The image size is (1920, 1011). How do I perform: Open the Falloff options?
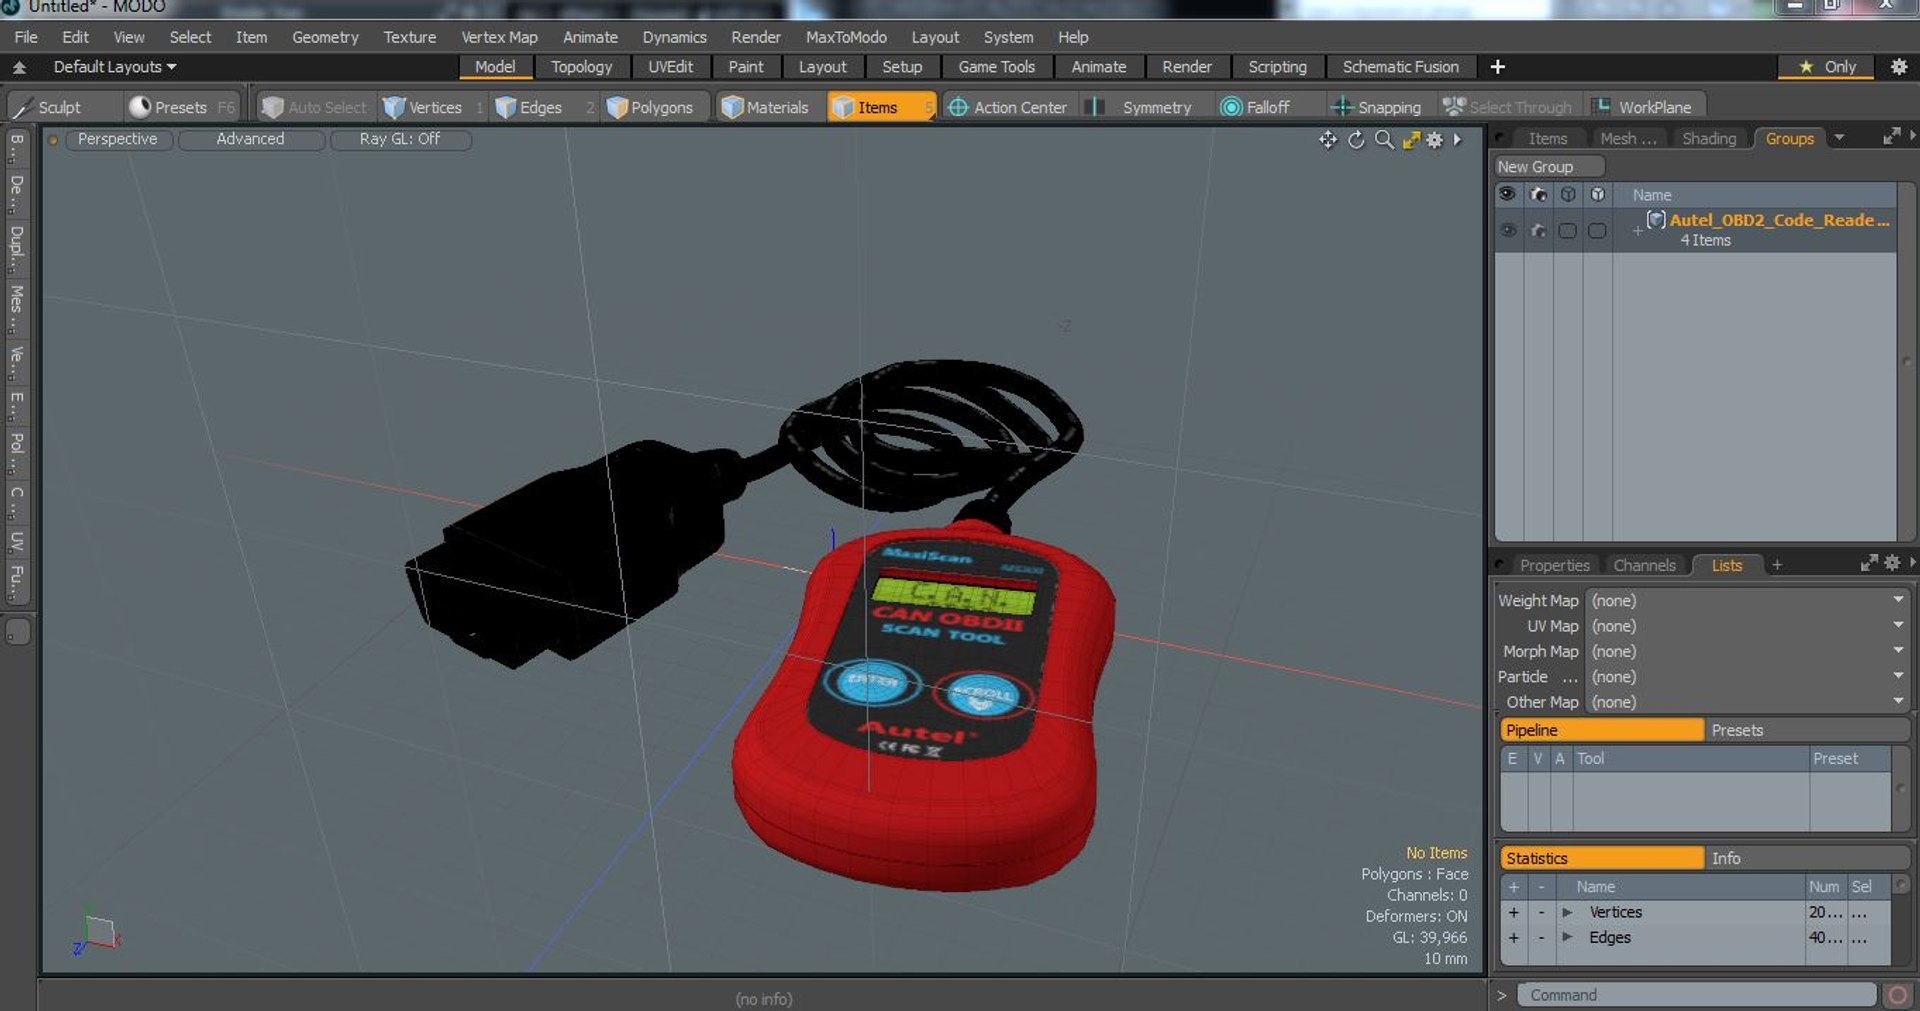point(1257,107)
